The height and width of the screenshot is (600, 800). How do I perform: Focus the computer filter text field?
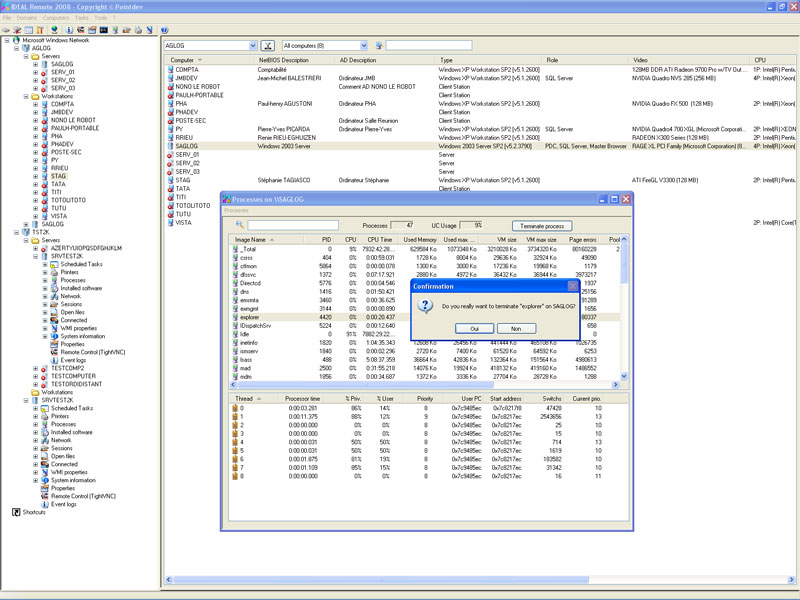(x=429, y=45)
